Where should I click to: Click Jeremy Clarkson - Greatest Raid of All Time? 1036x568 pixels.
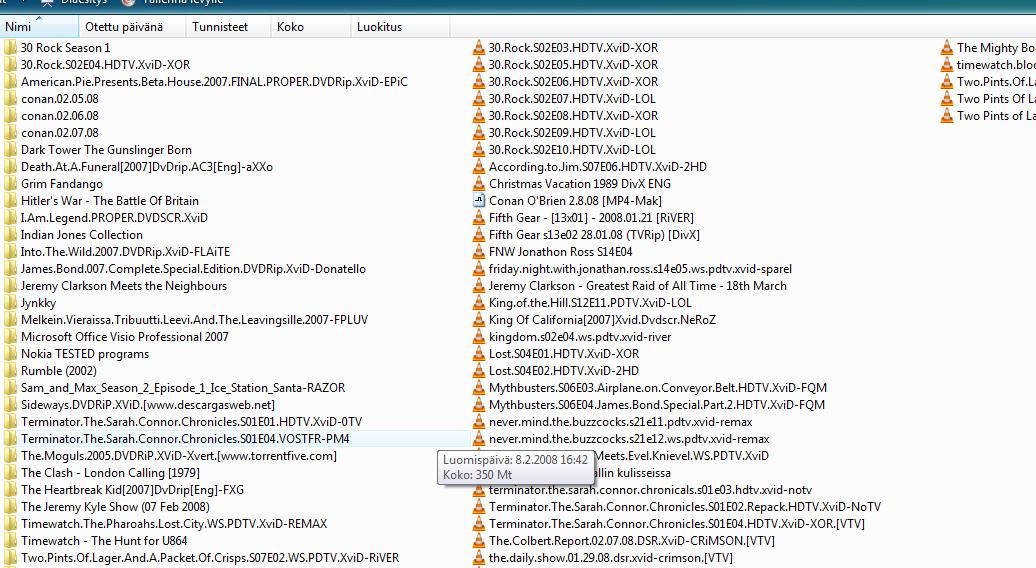(x=638, y=285)
